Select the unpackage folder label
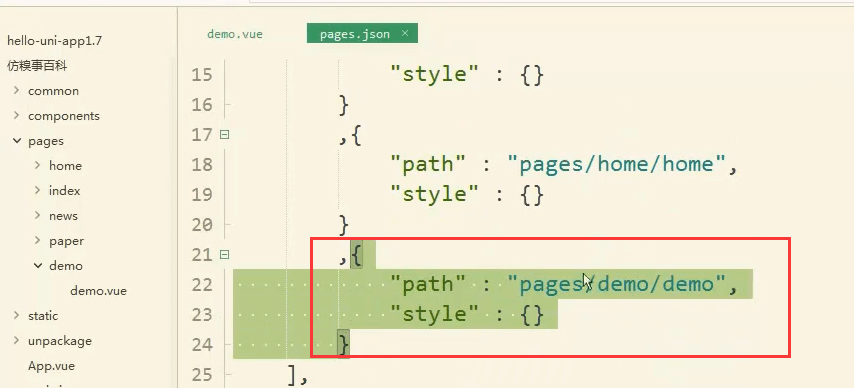The height and width of the screenshot is (388, 854). (x=60, y=341)
